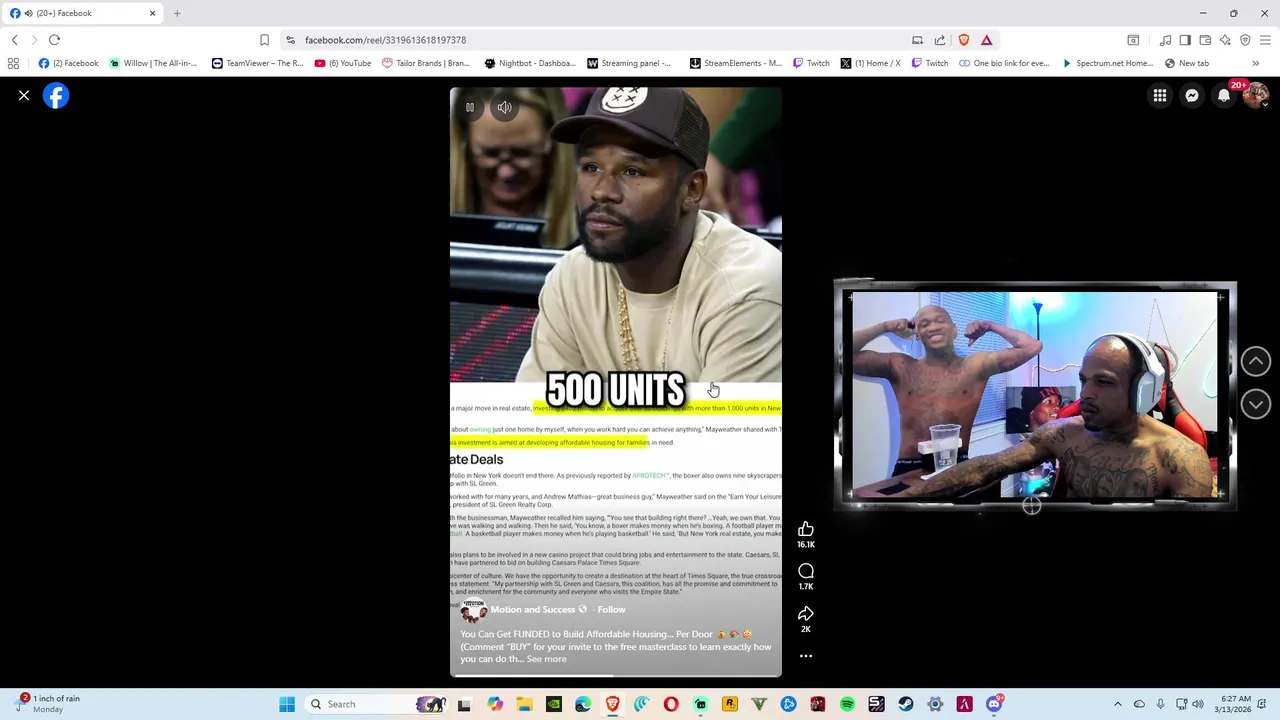Expand hidden bookmarks with double chevron
Screen dimensions: 1280x720
[x=1256, y=63]
